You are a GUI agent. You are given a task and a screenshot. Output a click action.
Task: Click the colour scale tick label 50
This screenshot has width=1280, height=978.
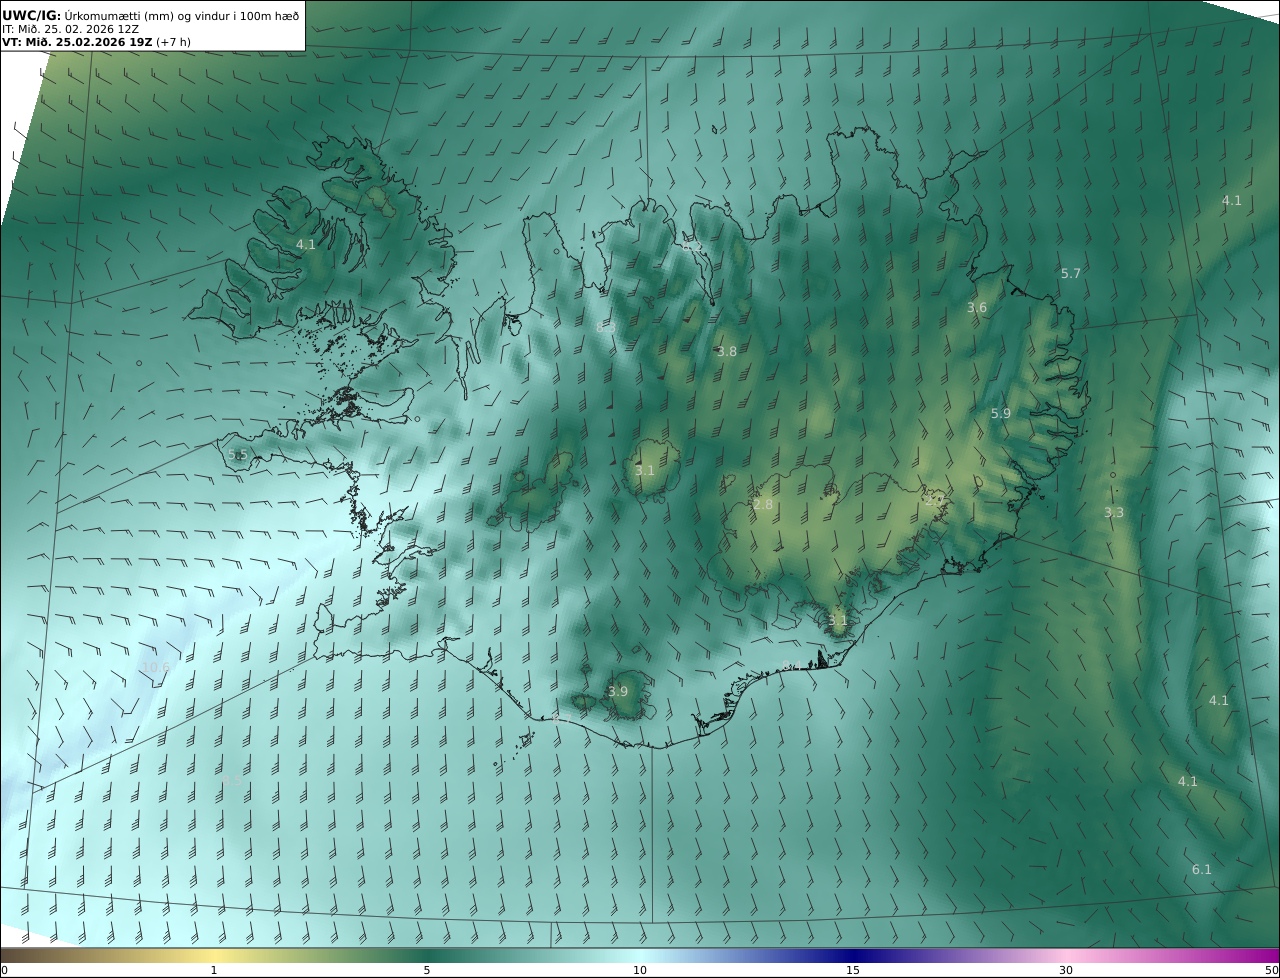point(1272,970)
